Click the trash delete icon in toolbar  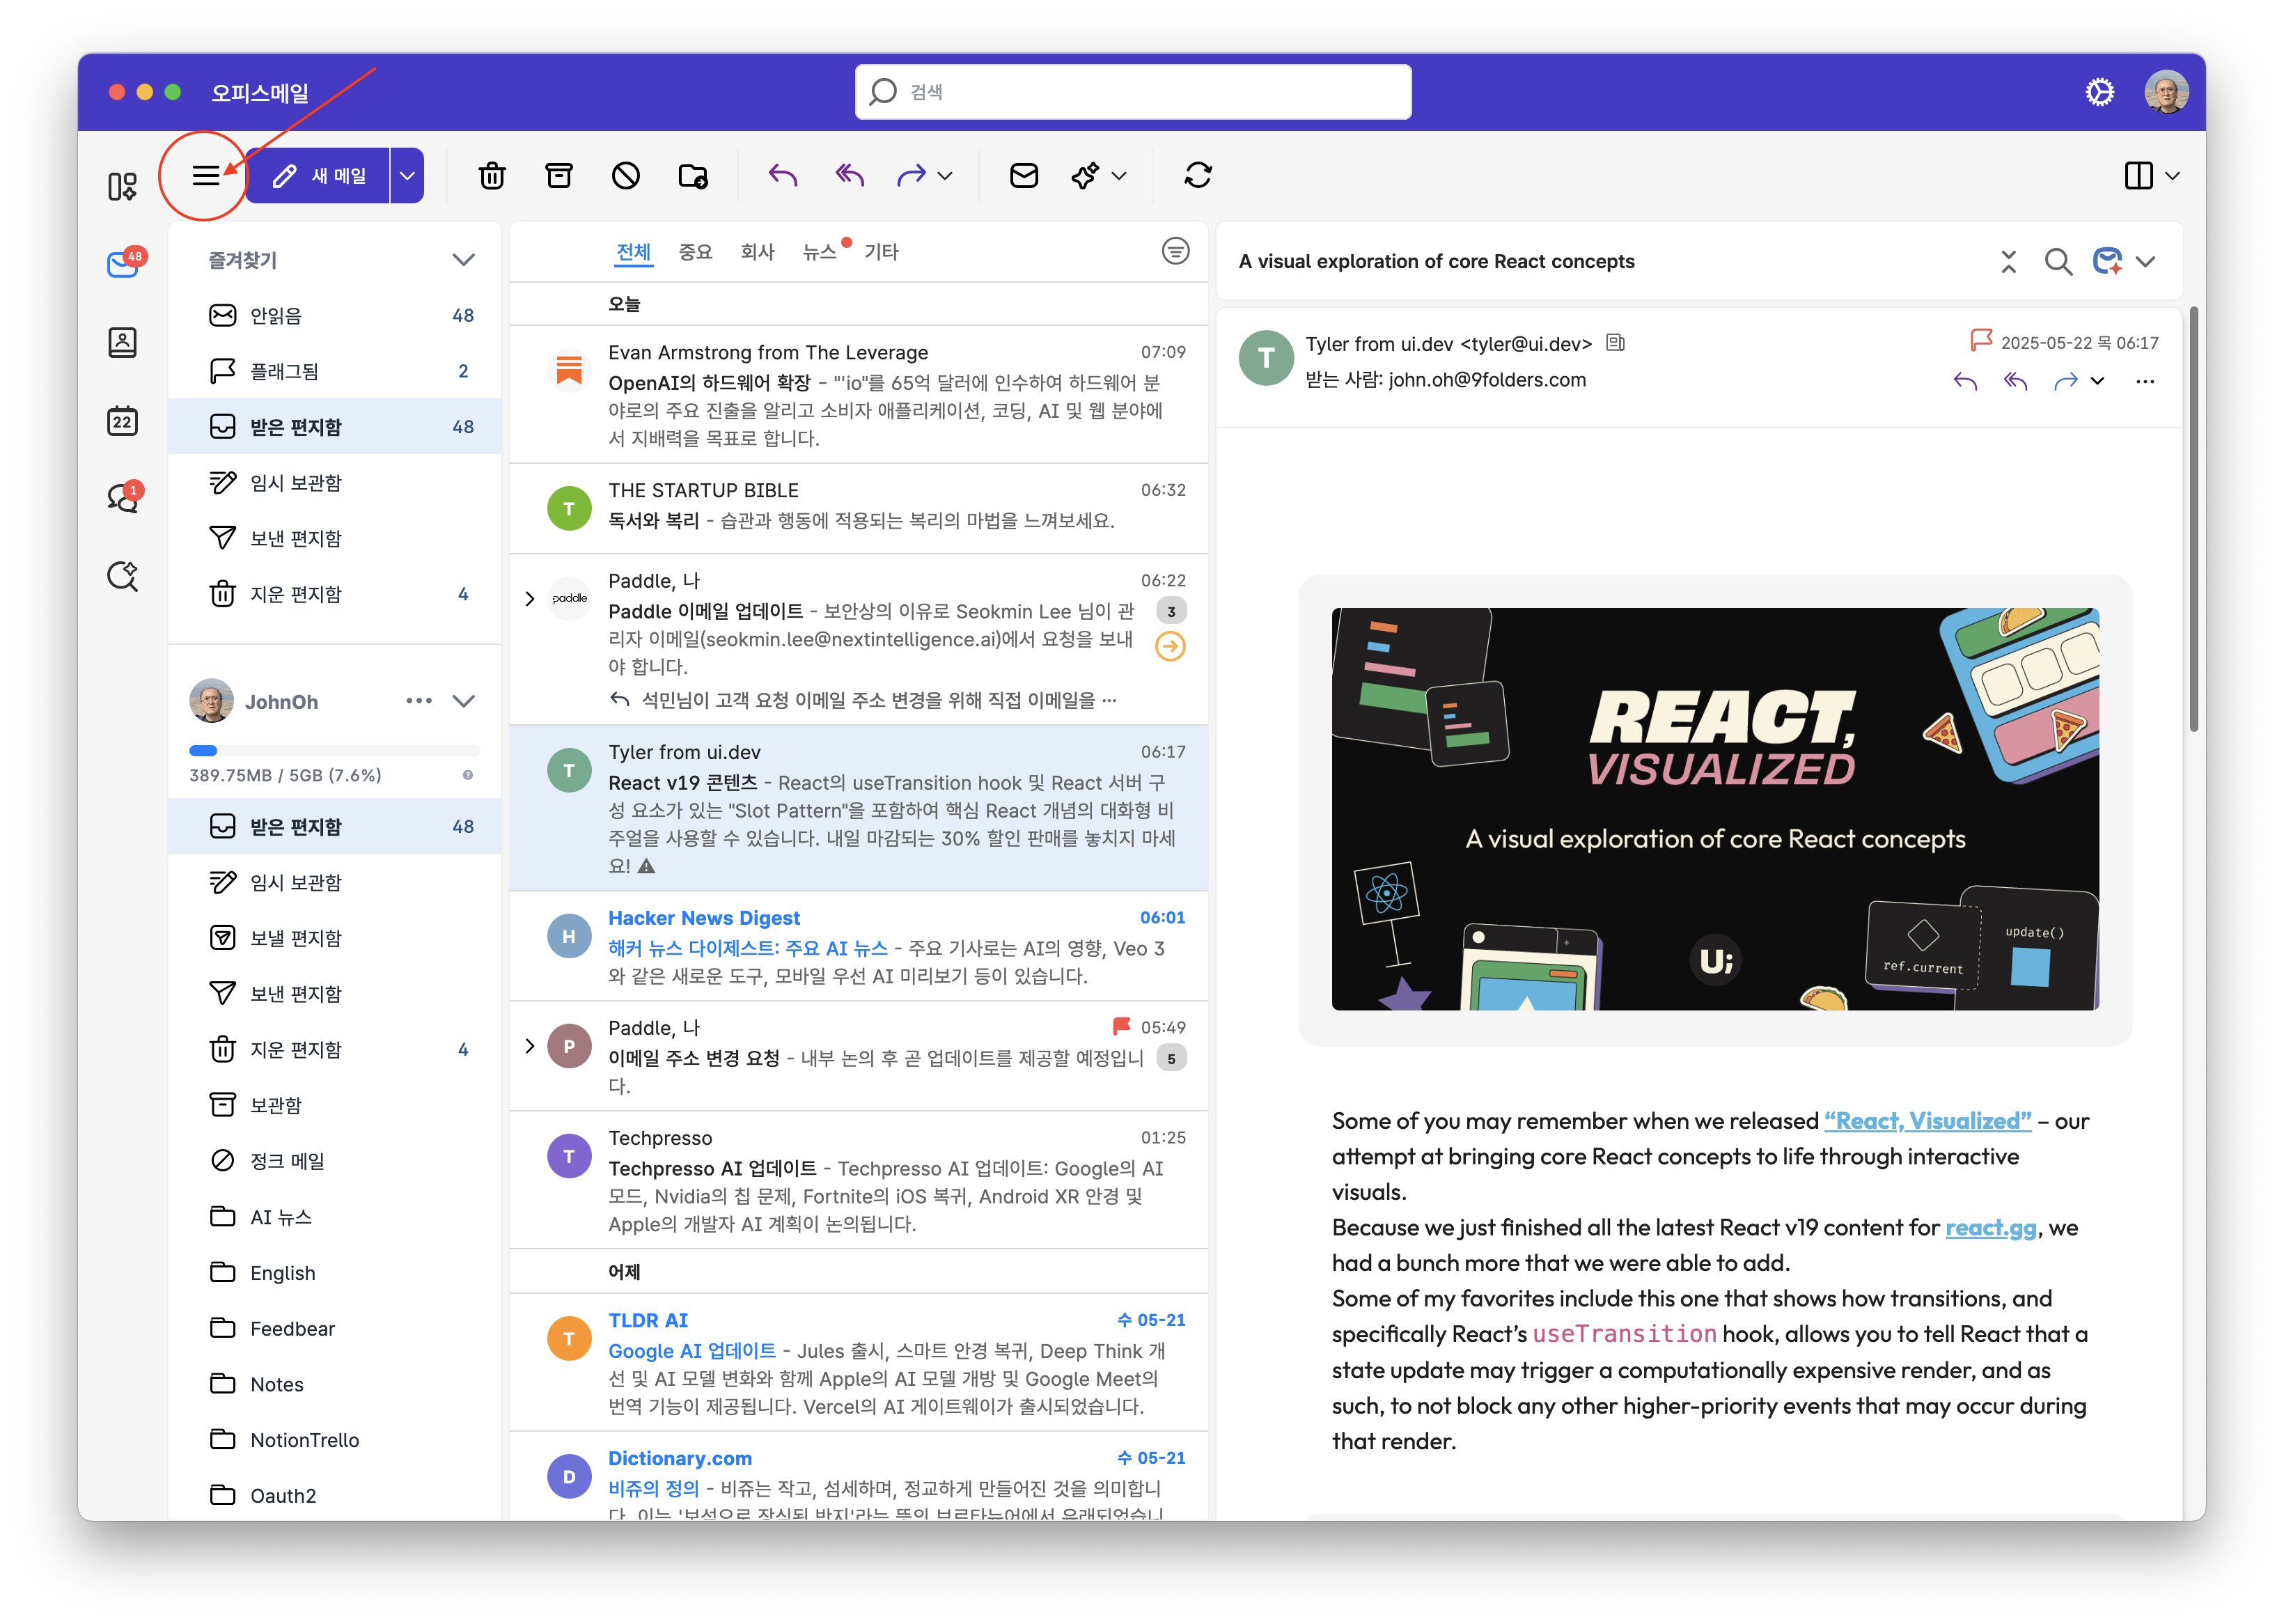(492, 176)
